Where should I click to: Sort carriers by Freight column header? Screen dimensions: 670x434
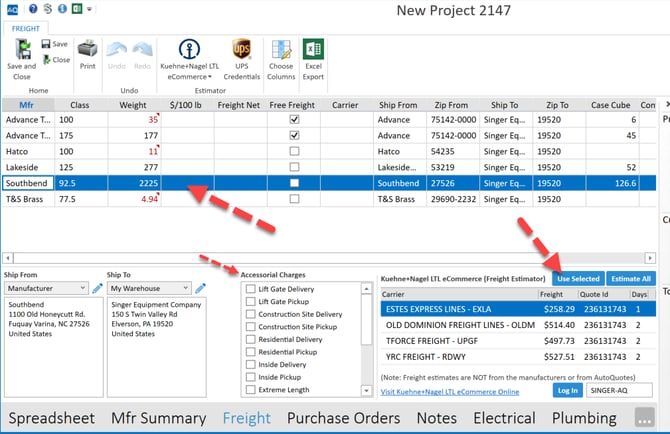[x=557, y=294]
